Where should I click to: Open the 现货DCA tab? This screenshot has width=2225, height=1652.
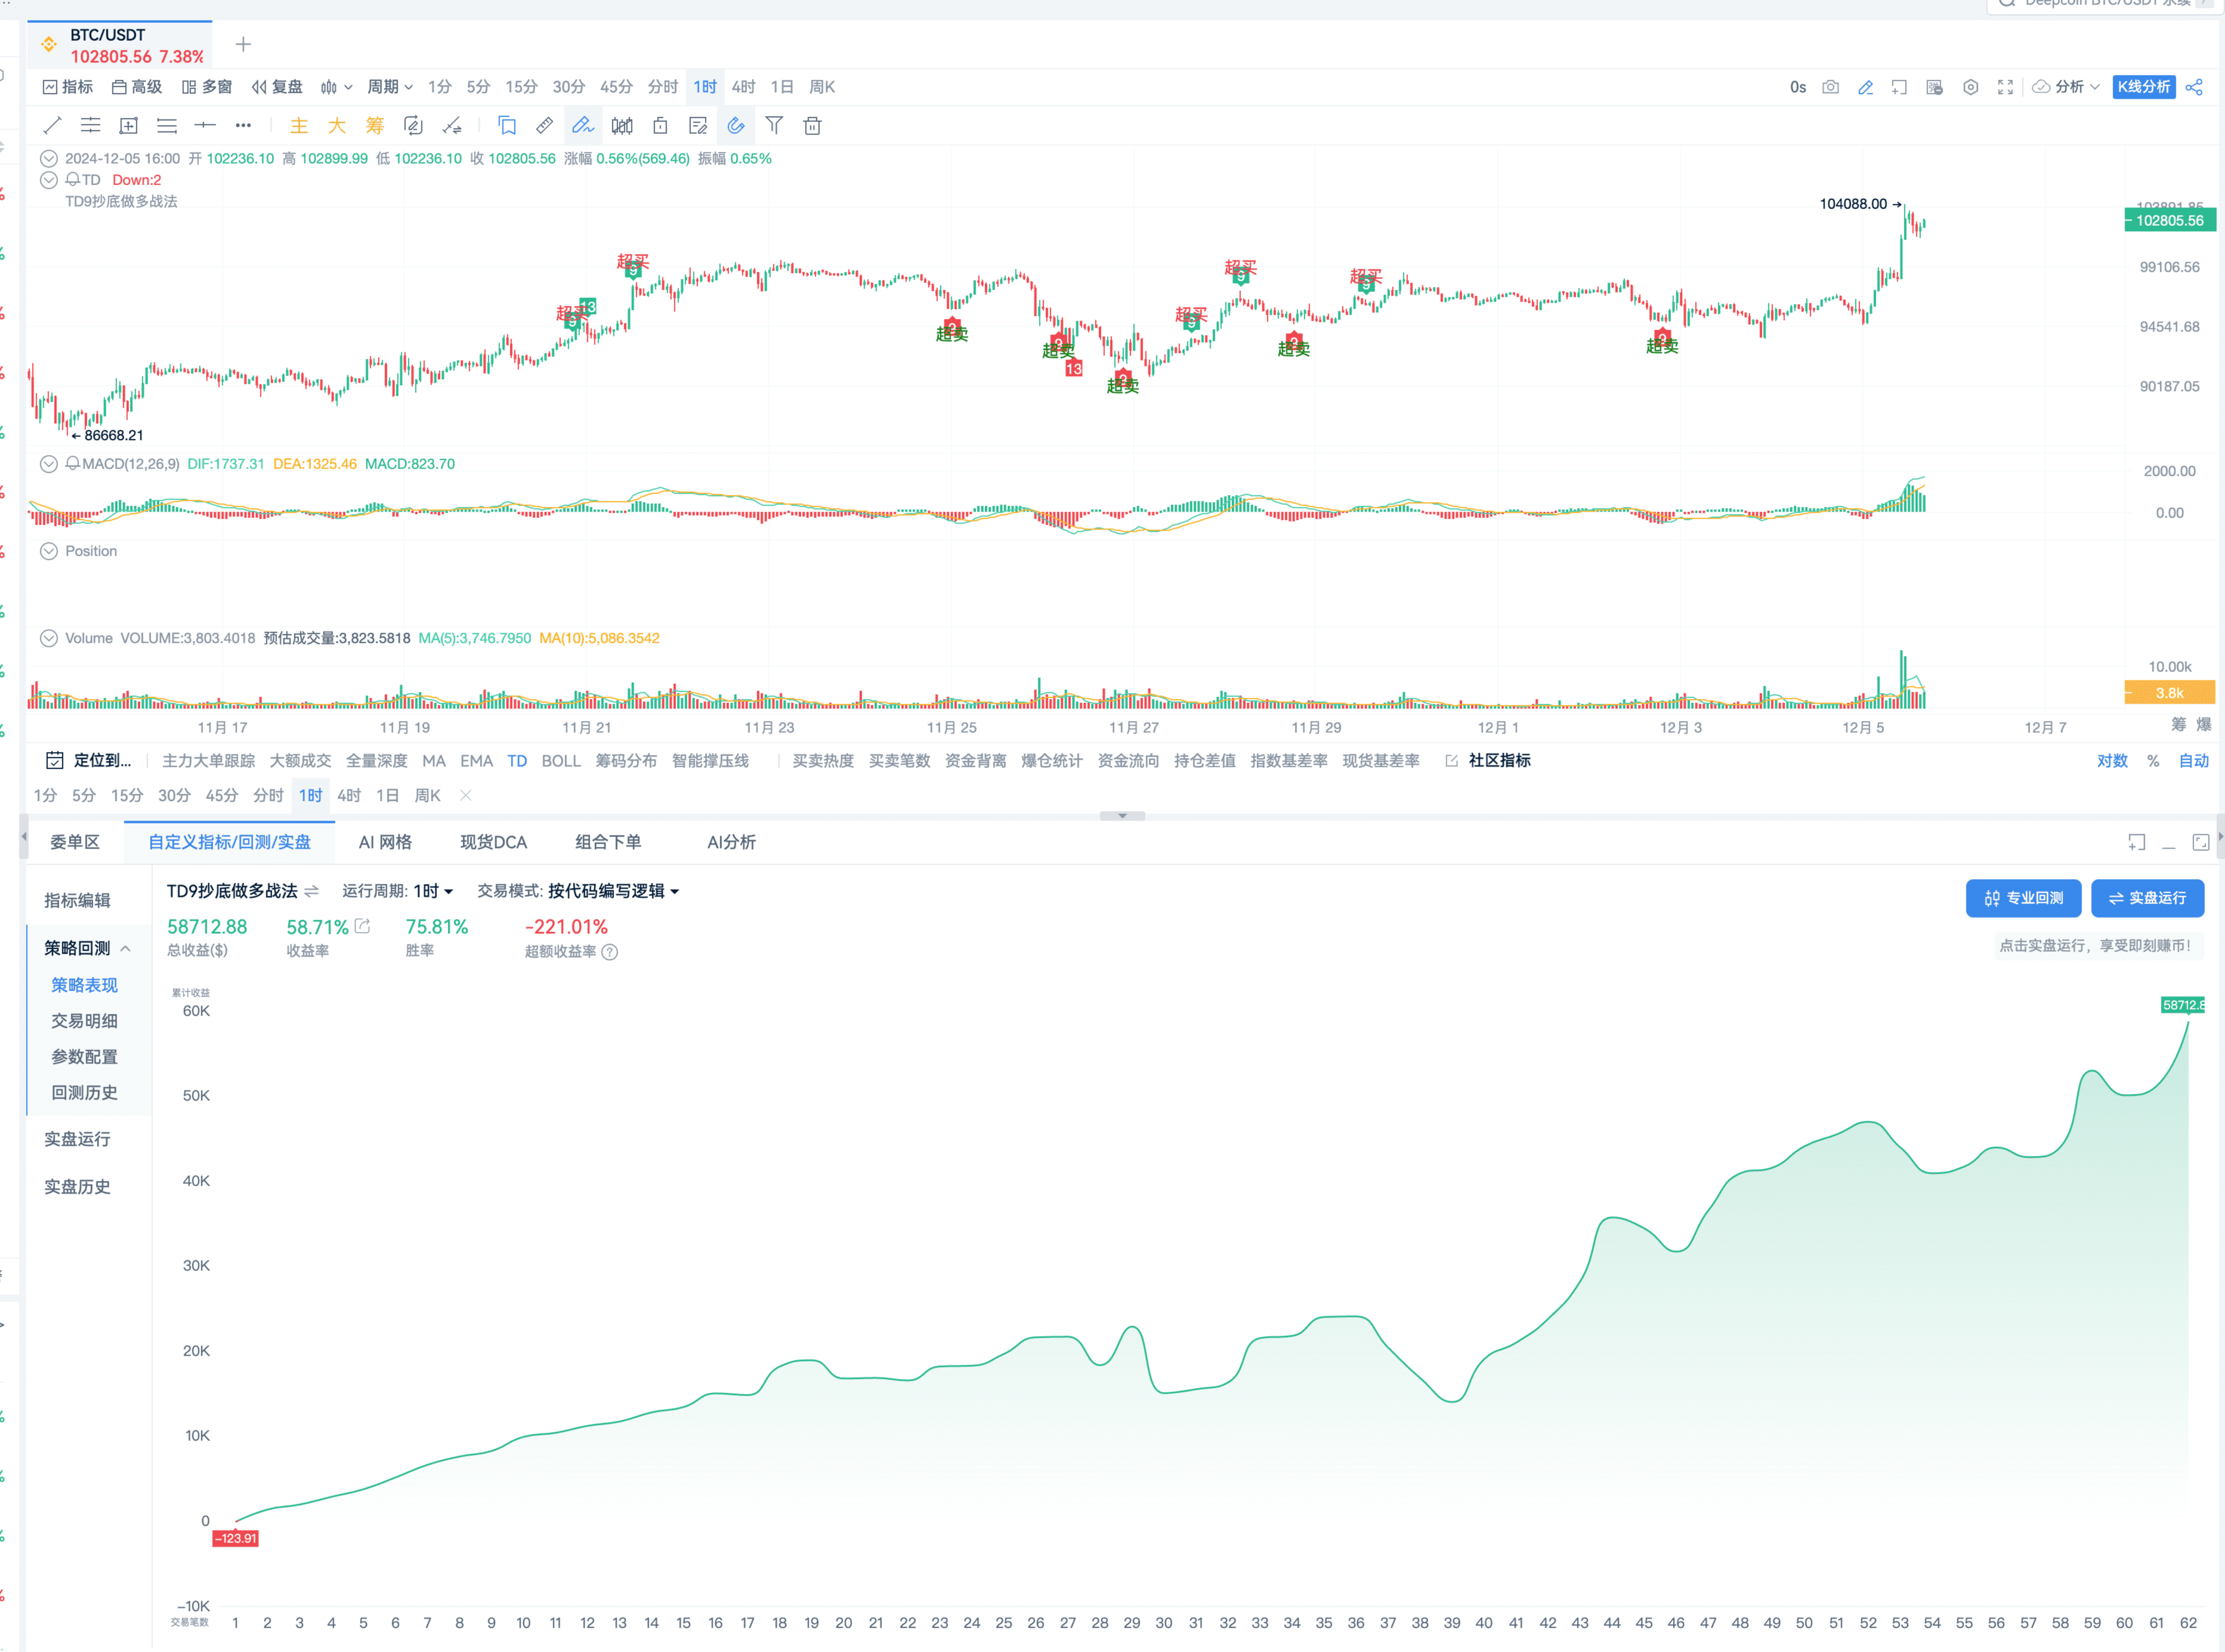coord(493,842)
